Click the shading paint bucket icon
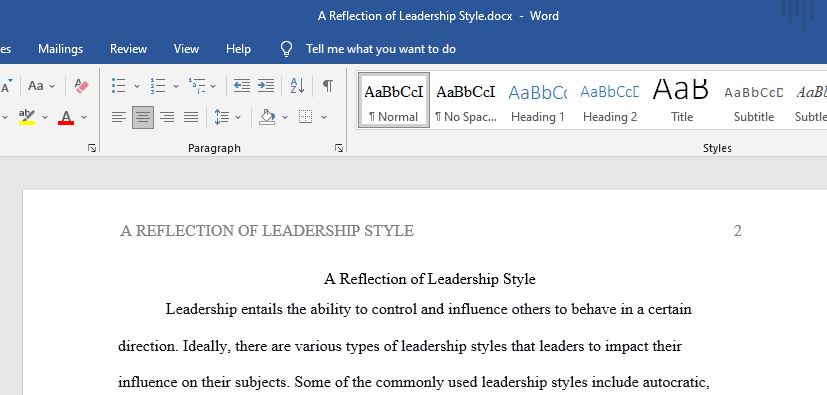The width and height of the screenshot is (827, 395). (267, 117)
